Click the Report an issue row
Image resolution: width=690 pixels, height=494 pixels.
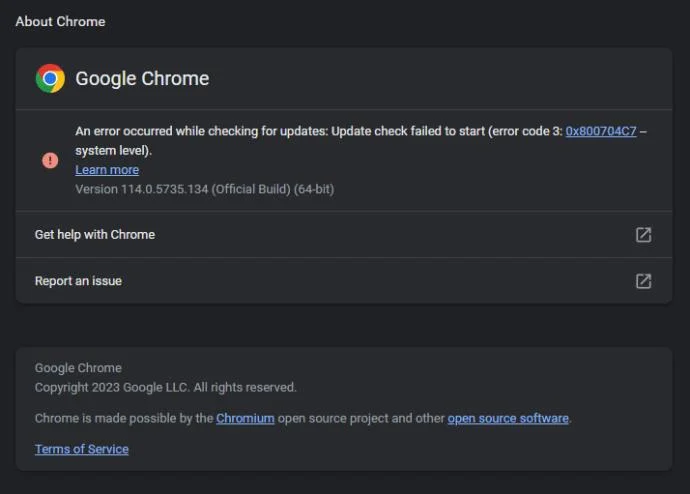(x=344, y=281)
